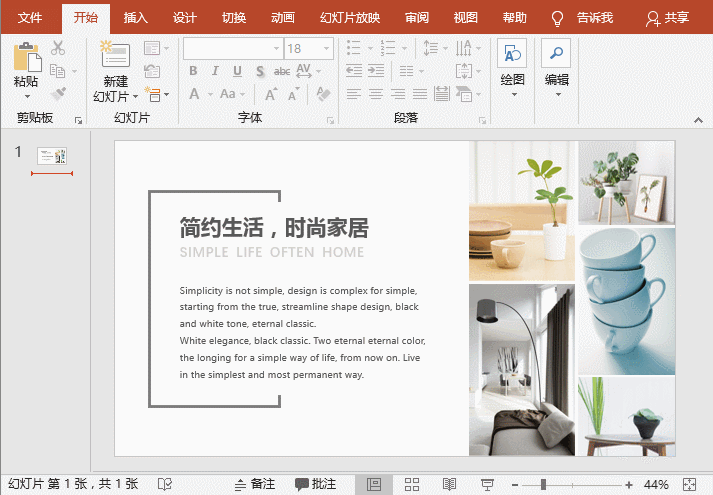Open the 插入 (Insert) tab
This screenshot has width=713, height=495.
pyautogui.click(x=135, y=18)
